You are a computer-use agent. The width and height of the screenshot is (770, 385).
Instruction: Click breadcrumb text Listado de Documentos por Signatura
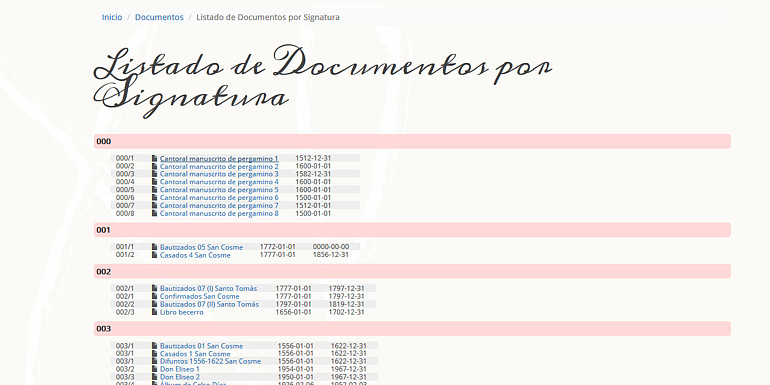[268, 17]
